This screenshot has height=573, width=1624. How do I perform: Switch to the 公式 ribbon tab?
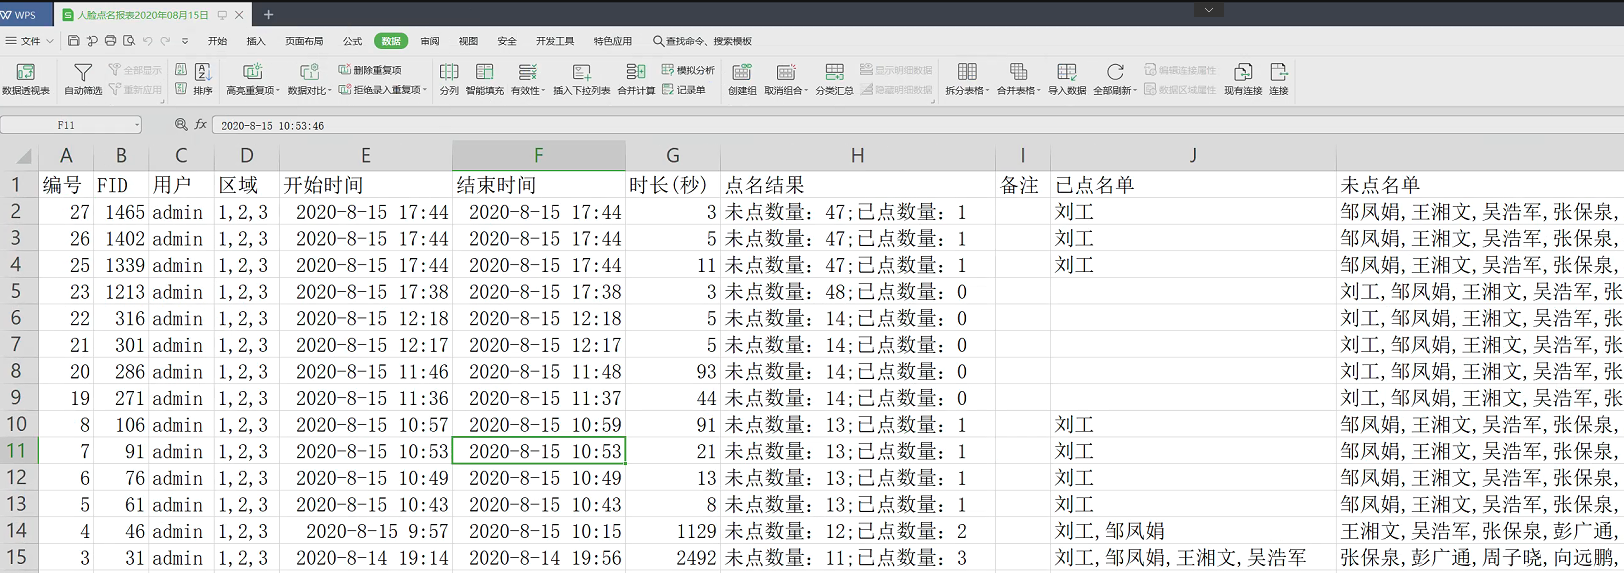click(x=352, y=41)
